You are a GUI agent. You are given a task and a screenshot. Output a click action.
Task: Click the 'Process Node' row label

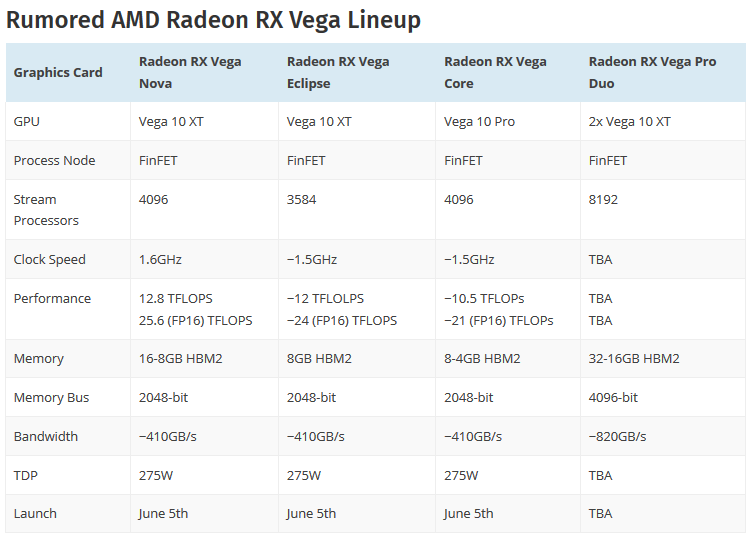(x=54, y=160)
